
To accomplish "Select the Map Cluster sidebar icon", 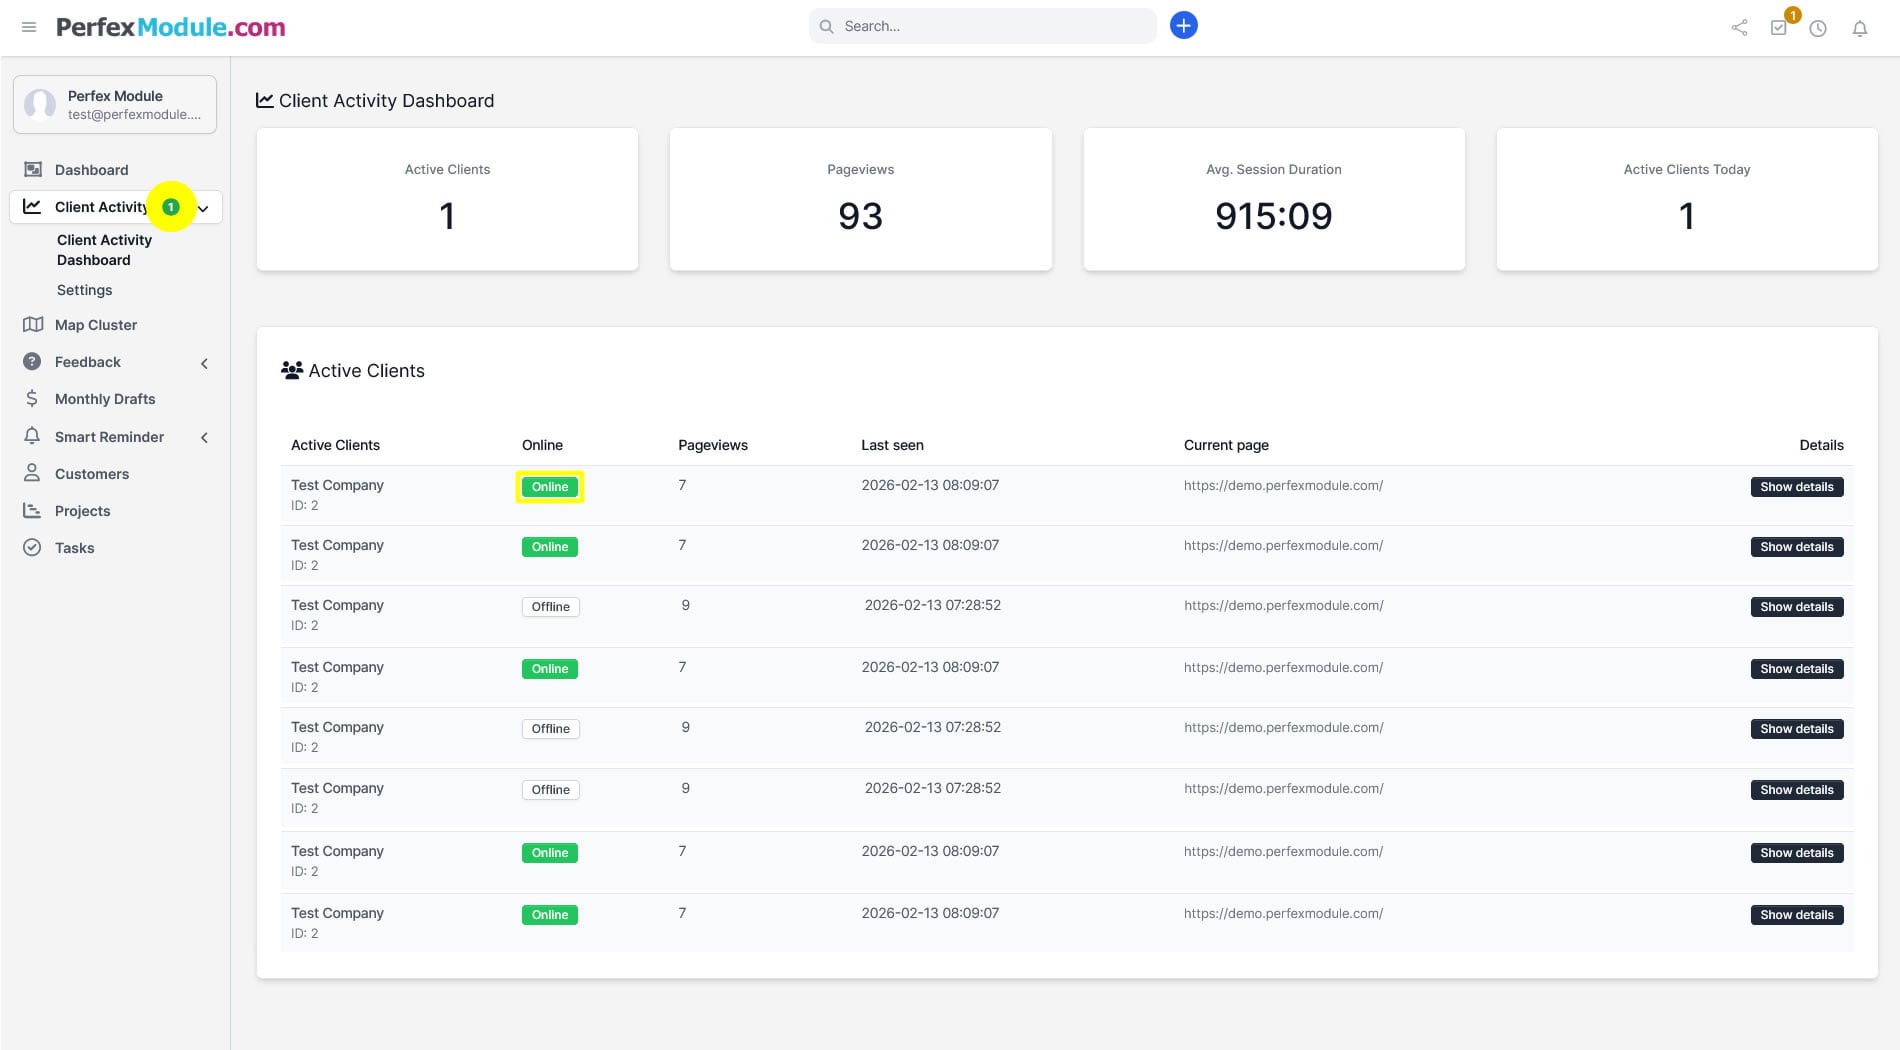I will [33, 324].
